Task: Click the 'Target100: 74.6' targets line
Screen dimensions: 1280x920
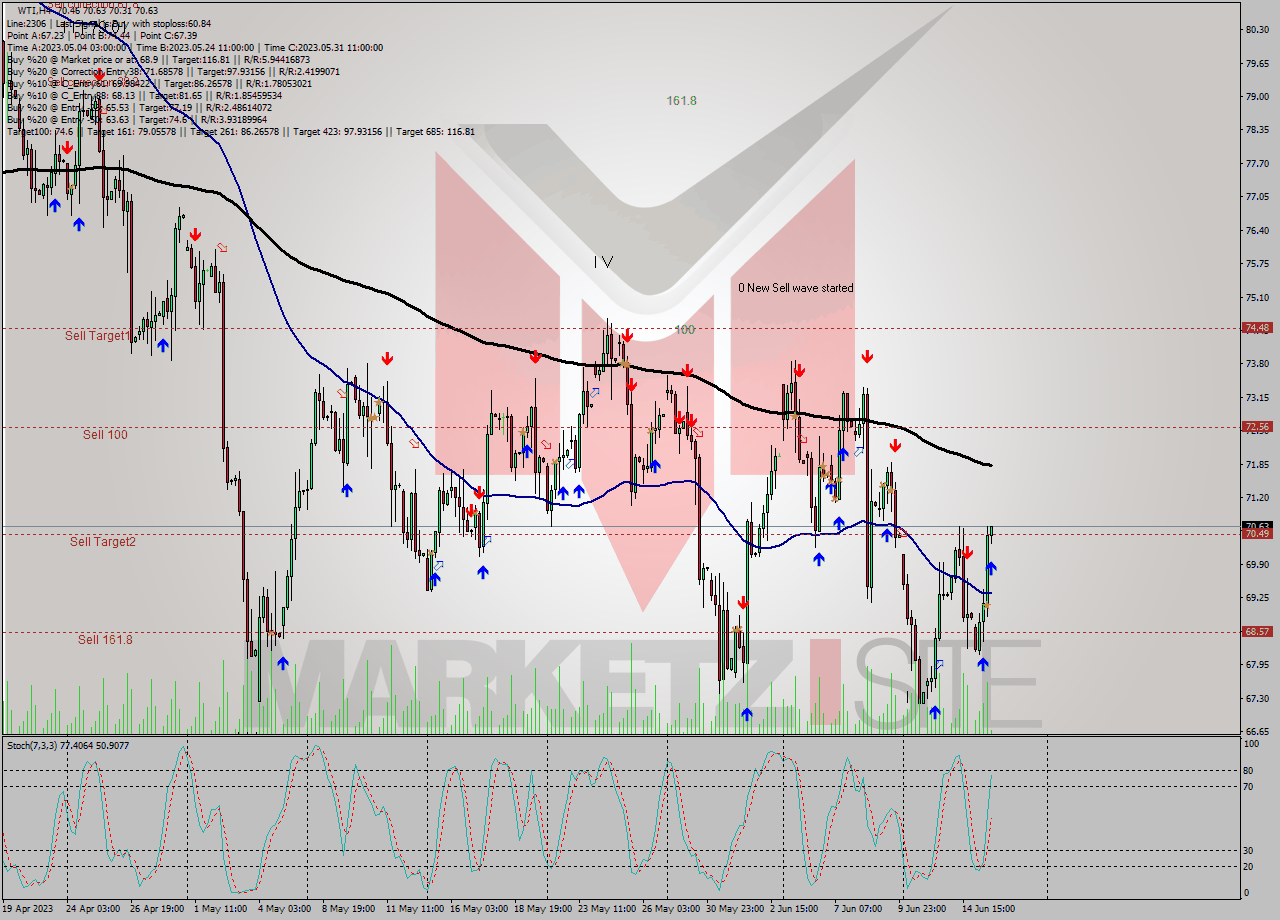Action: (240, 131)
